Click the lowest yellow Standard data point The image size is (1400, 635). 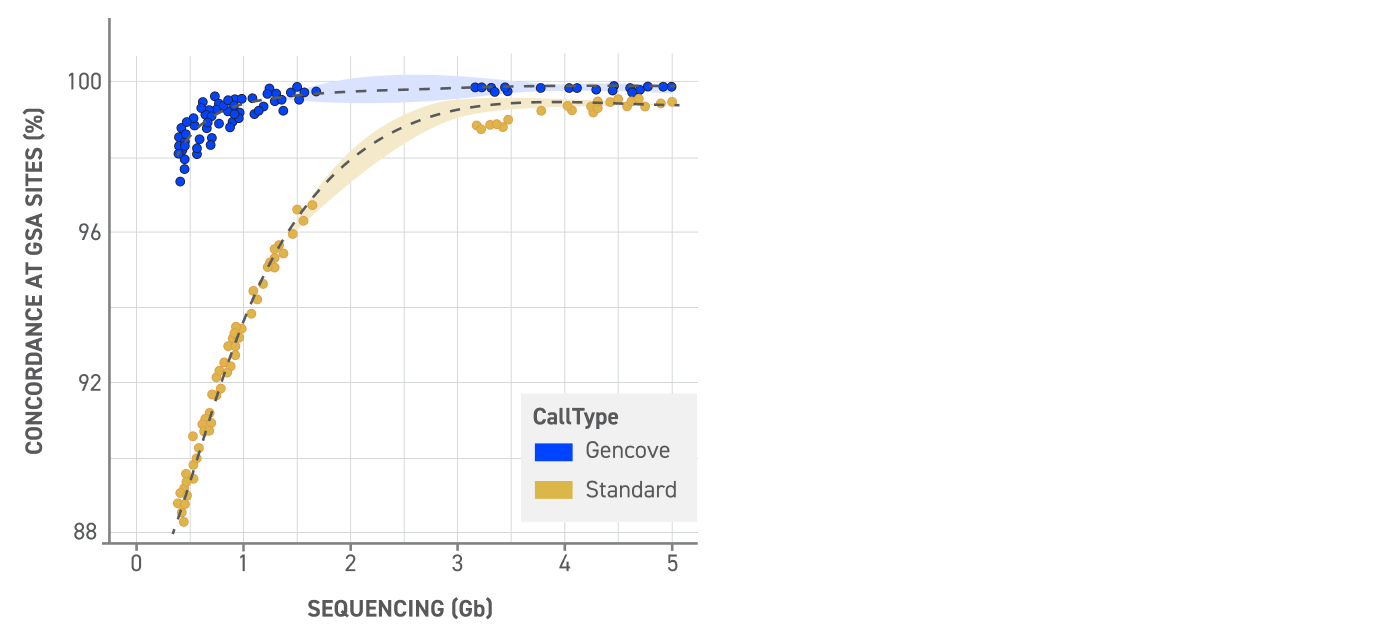pos(184,521)
